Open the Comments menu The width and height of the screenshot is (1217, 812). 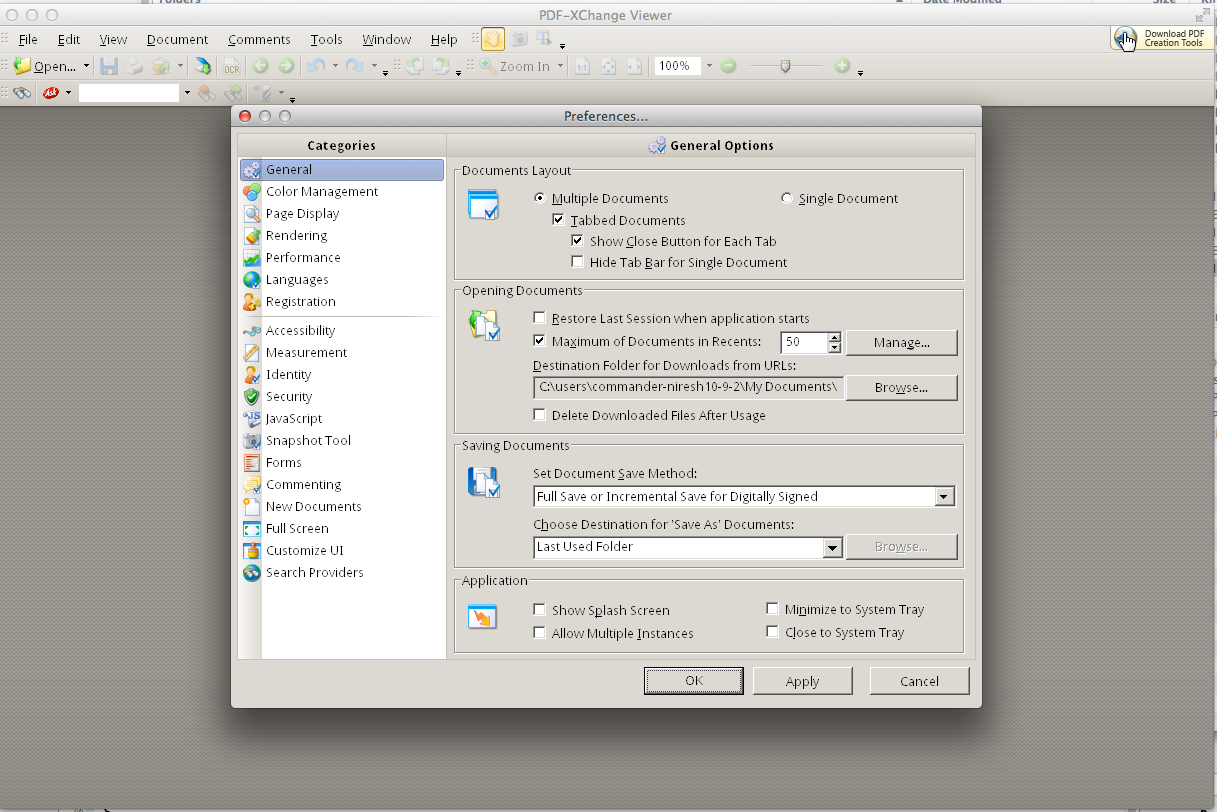[259, 40]
